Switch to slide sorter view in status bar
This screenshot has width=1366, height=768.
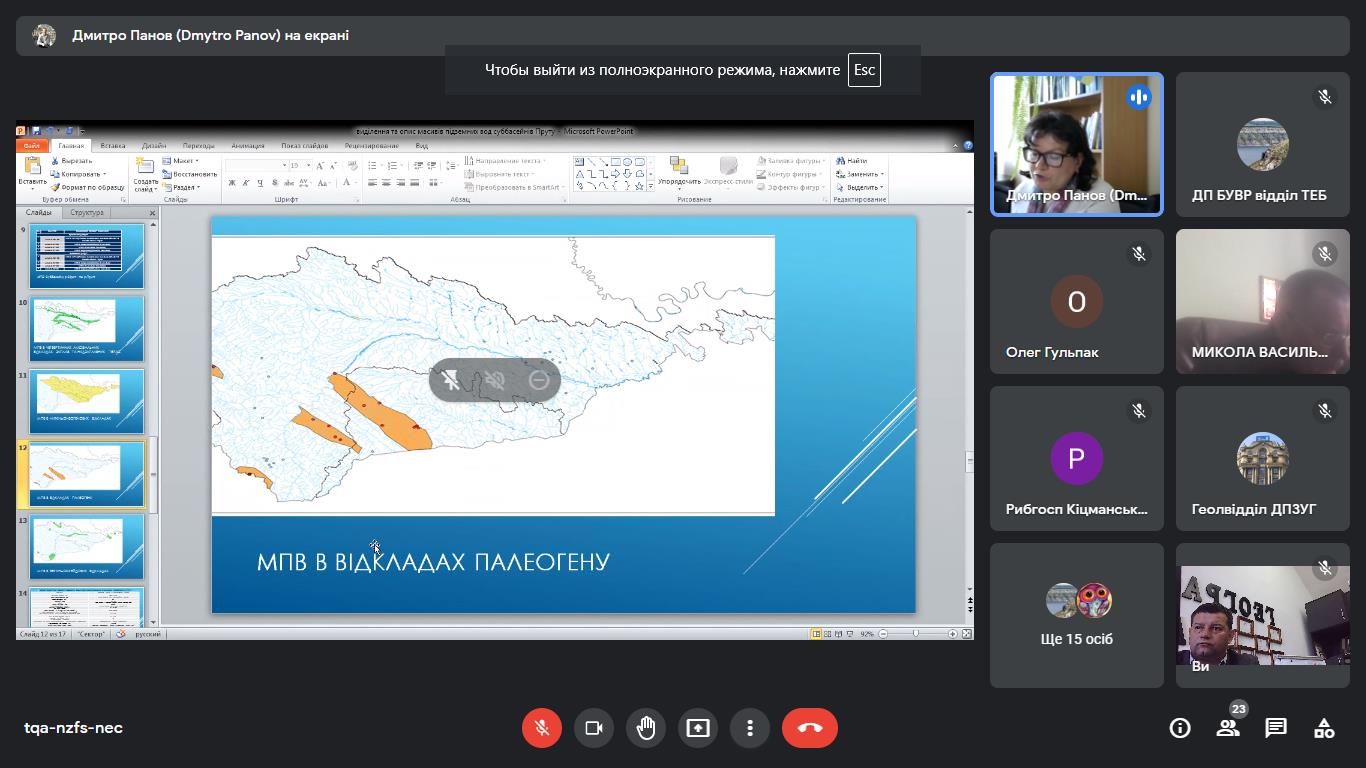tap(828, 634)
